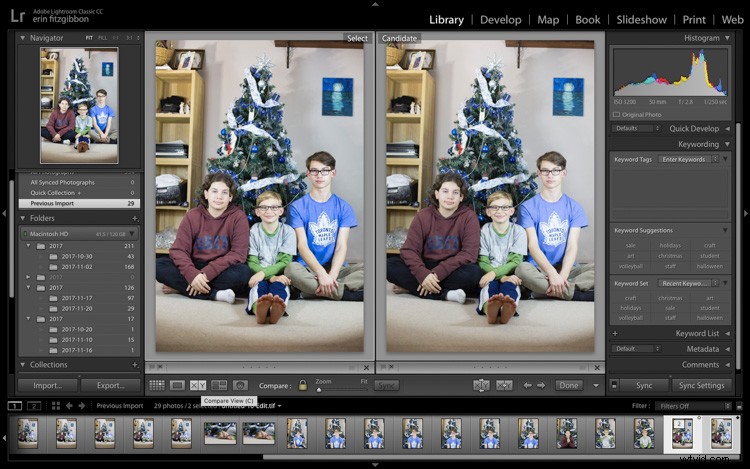
Task: Open the Metadata Default preset dropdown
Action: [x=636, y=349]
